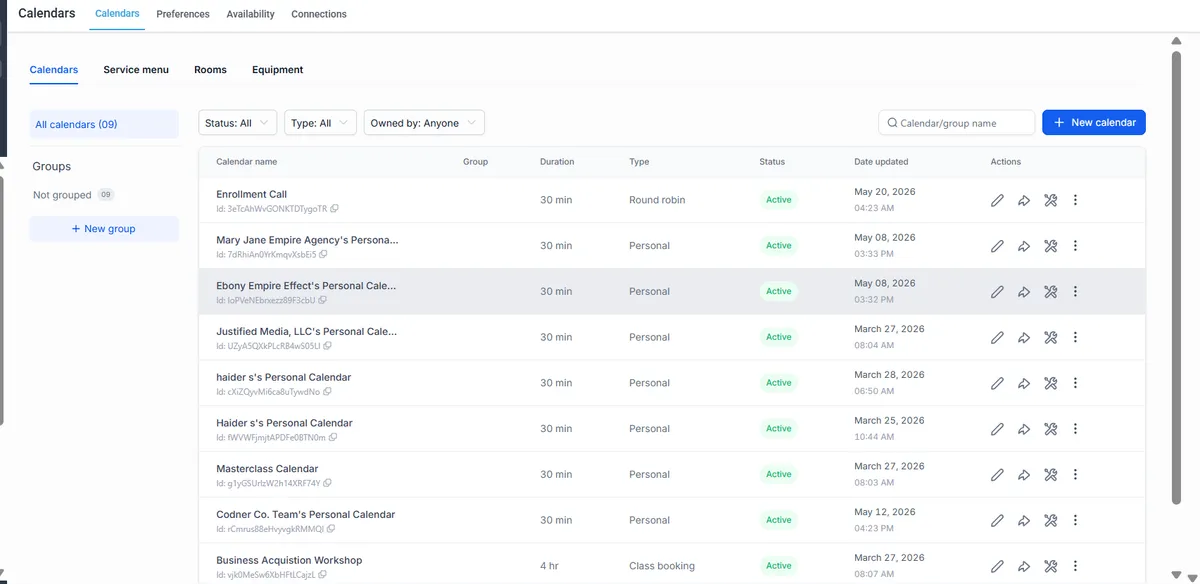This screenshot has height=584, width=1200.
Task: Open the Service menu sub-tab
Action: pyautogui.click(x=136, y=70)
